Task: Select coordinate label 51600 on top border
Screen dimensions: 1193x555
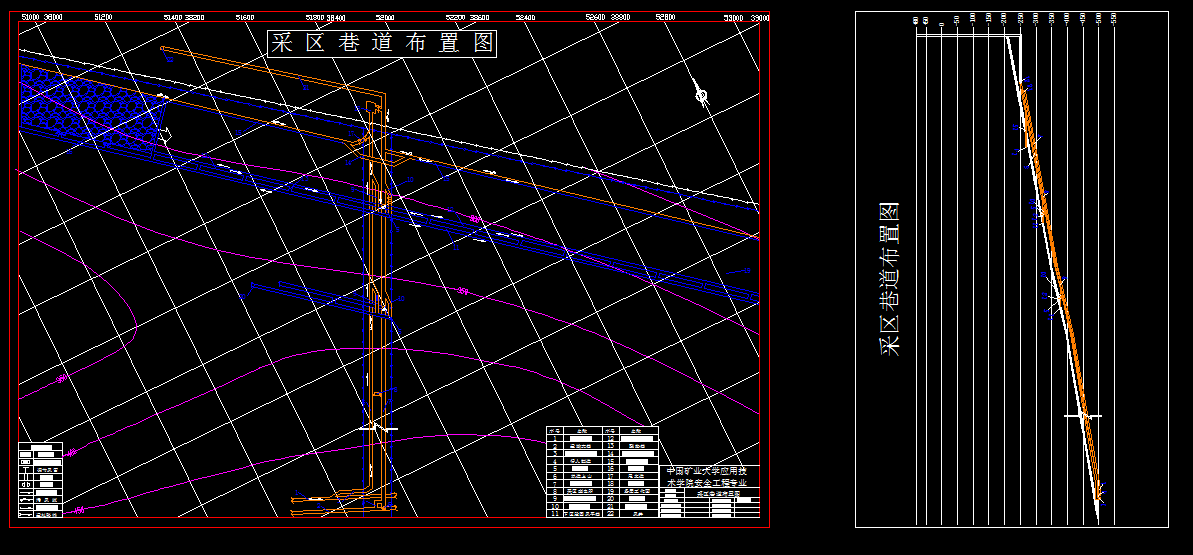Action: pyautogui.click(x=245, y=17)
